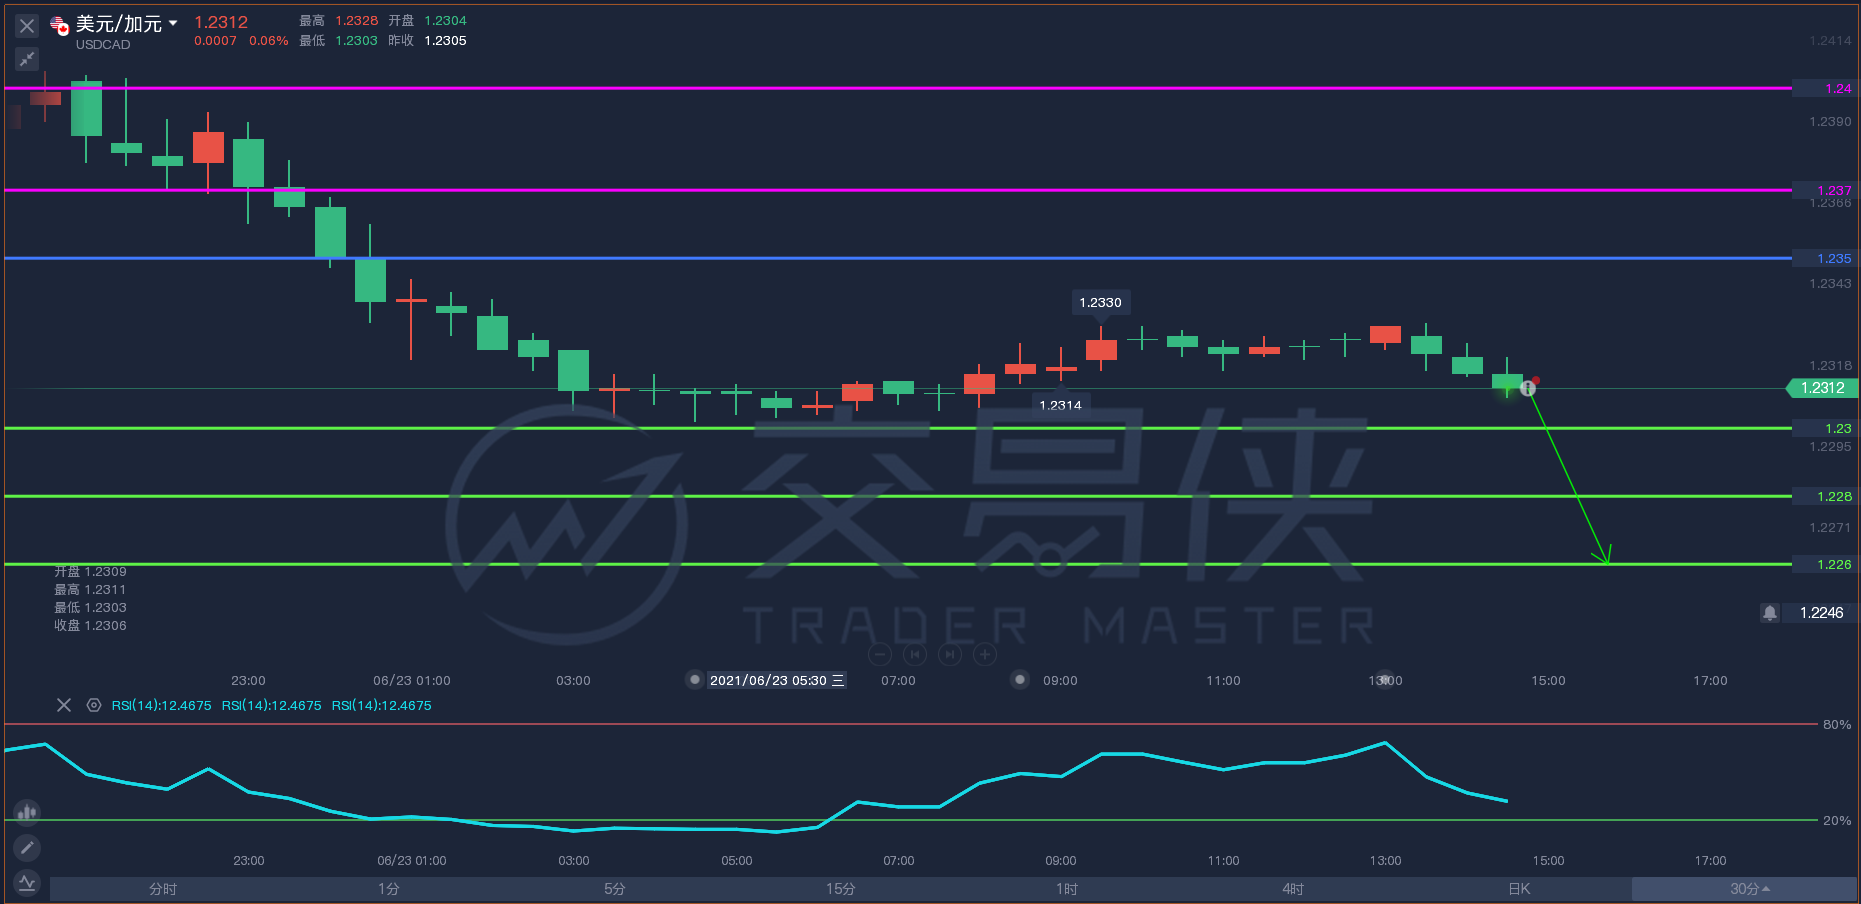Click the timeline handle left of the date label
Viewport: 1861px width, 904px height.
pyautogui.click(x=694, y=679)
